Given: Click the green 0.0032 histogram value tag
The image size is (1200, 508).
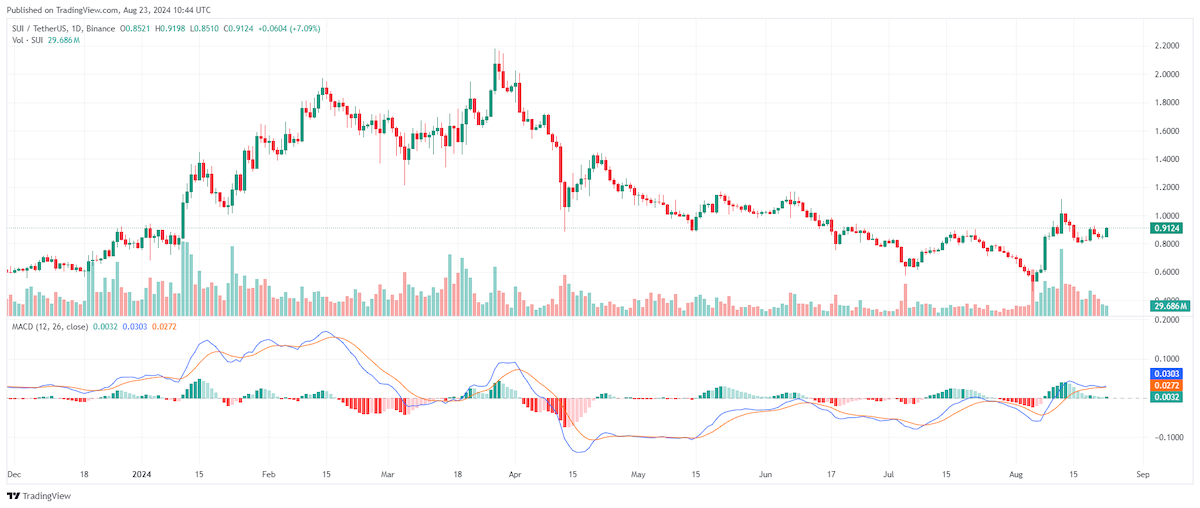Looking at the screenshot, I should pos(1167,397).
